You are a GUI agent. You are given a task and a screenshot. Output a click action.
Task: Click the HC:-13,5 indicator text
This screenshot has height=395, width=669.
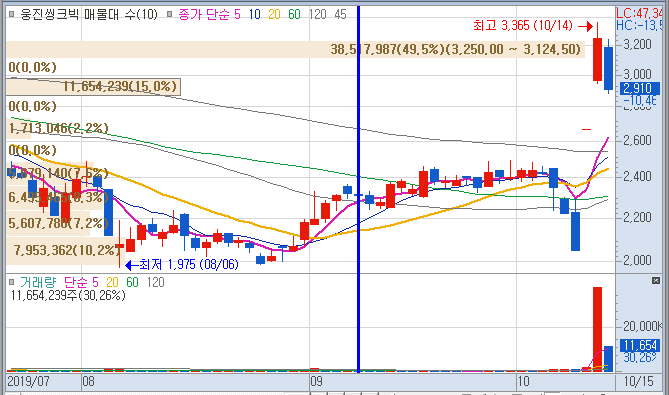click(640, 26)
